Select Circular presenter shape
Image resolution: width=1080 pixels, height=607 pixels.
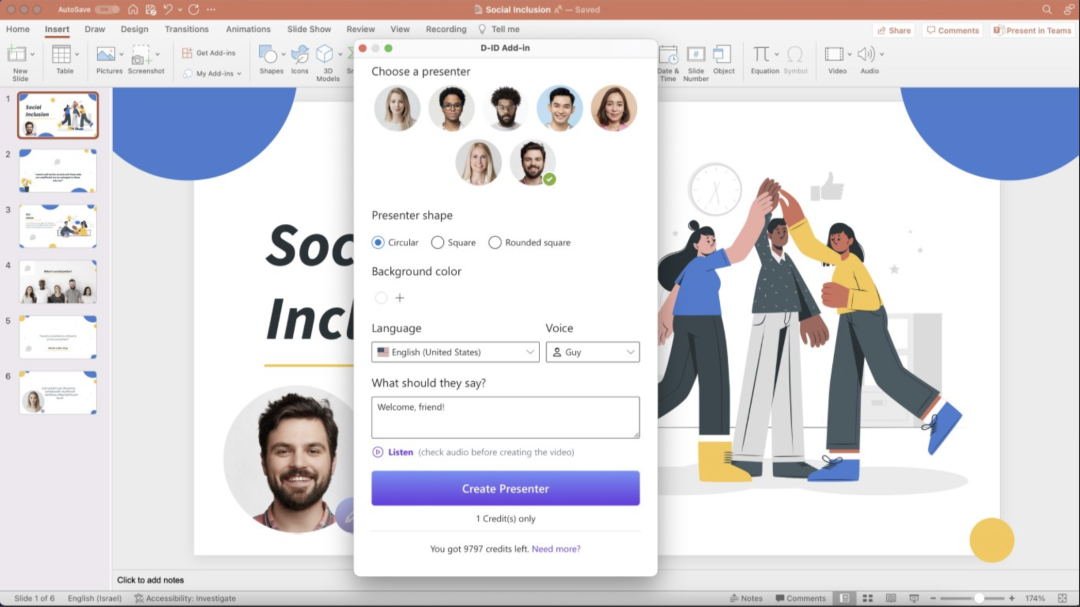(378, 243)
